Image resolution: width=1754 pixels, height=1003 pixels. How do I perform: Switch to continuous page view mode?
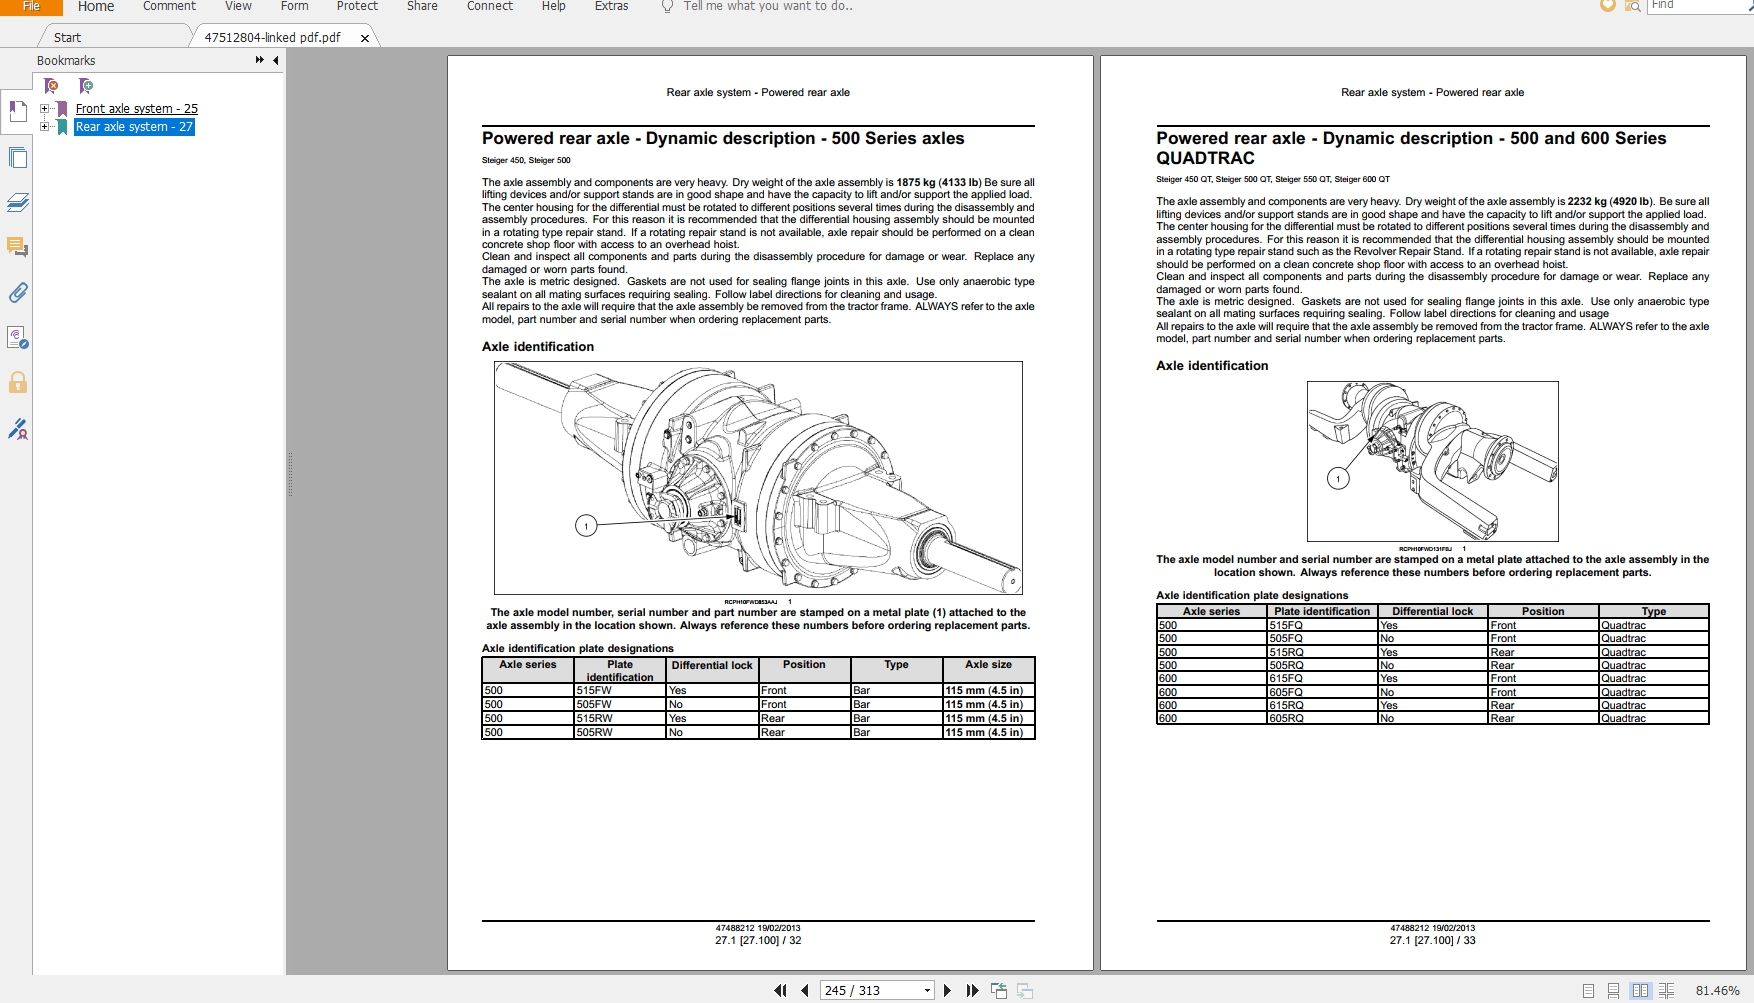(1613, 990)
